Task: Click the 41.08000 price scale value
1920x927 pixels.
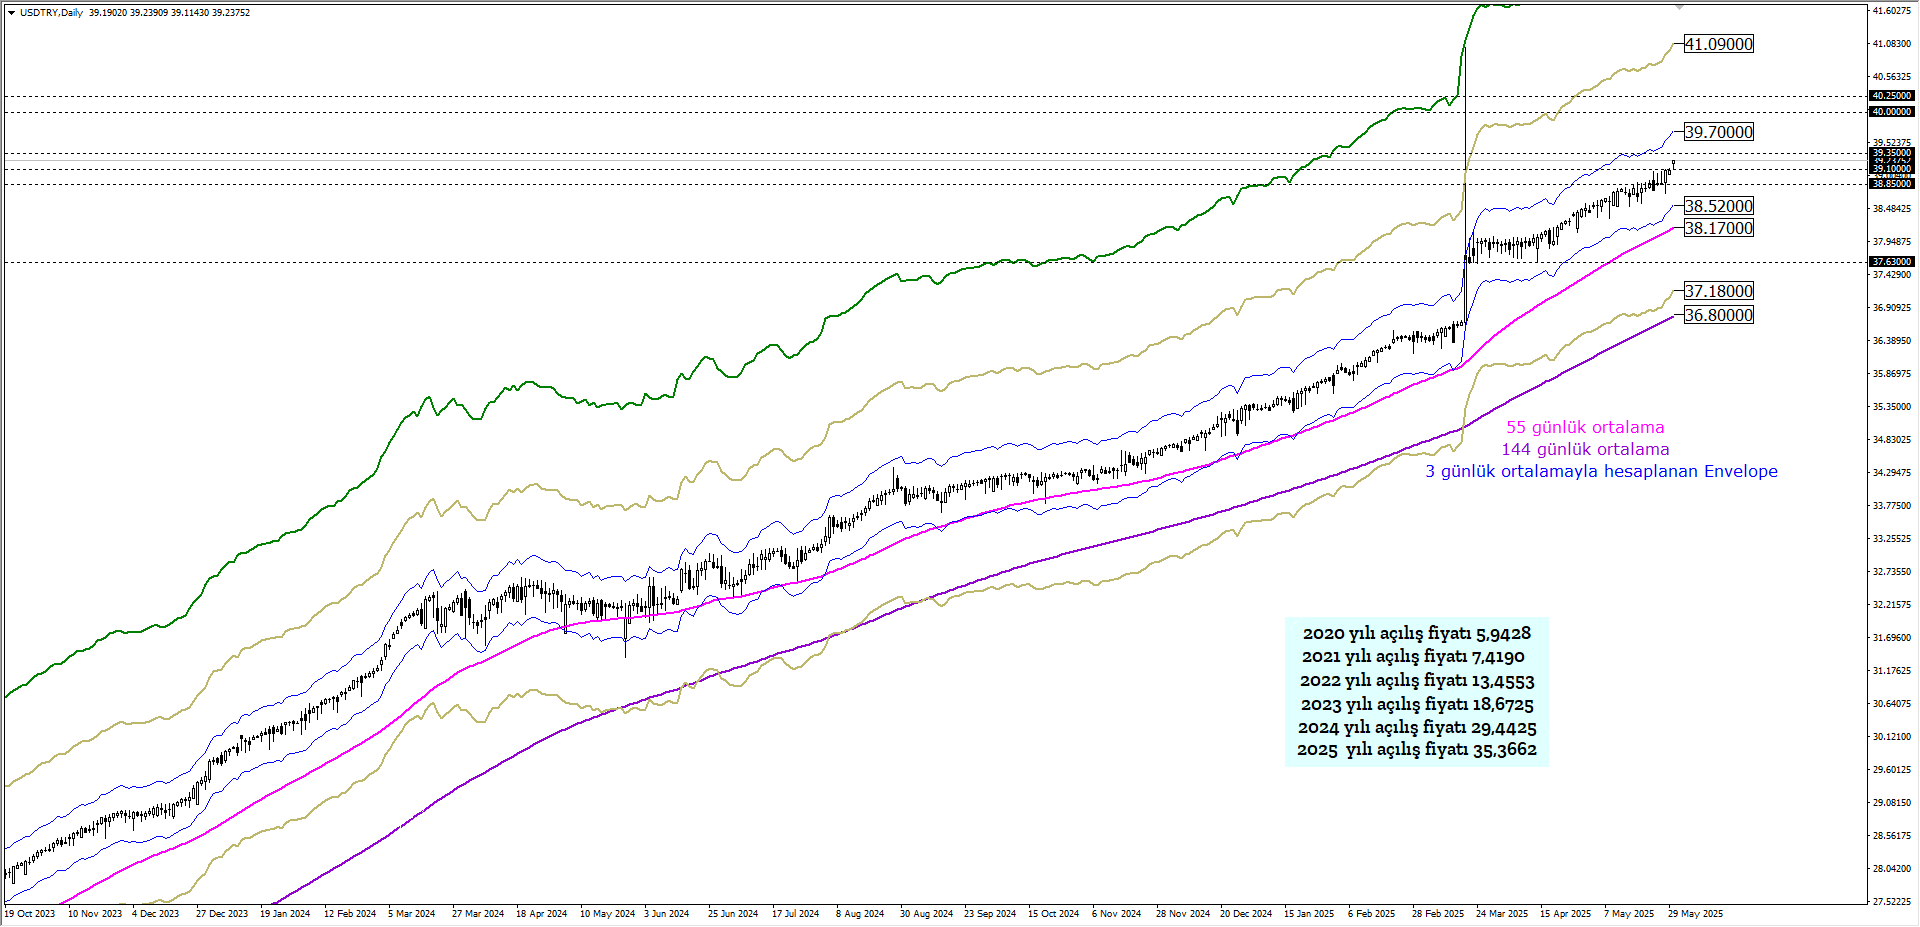Action: point(1891,44)
